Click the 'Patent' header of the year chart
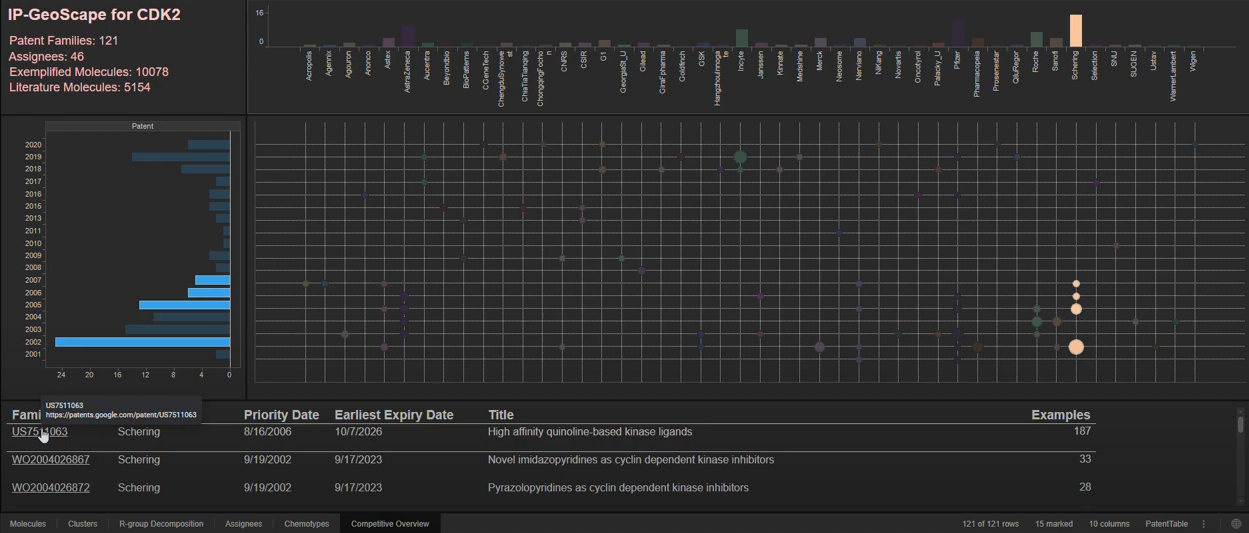The image size is (1249, 533). click(143, 126)
